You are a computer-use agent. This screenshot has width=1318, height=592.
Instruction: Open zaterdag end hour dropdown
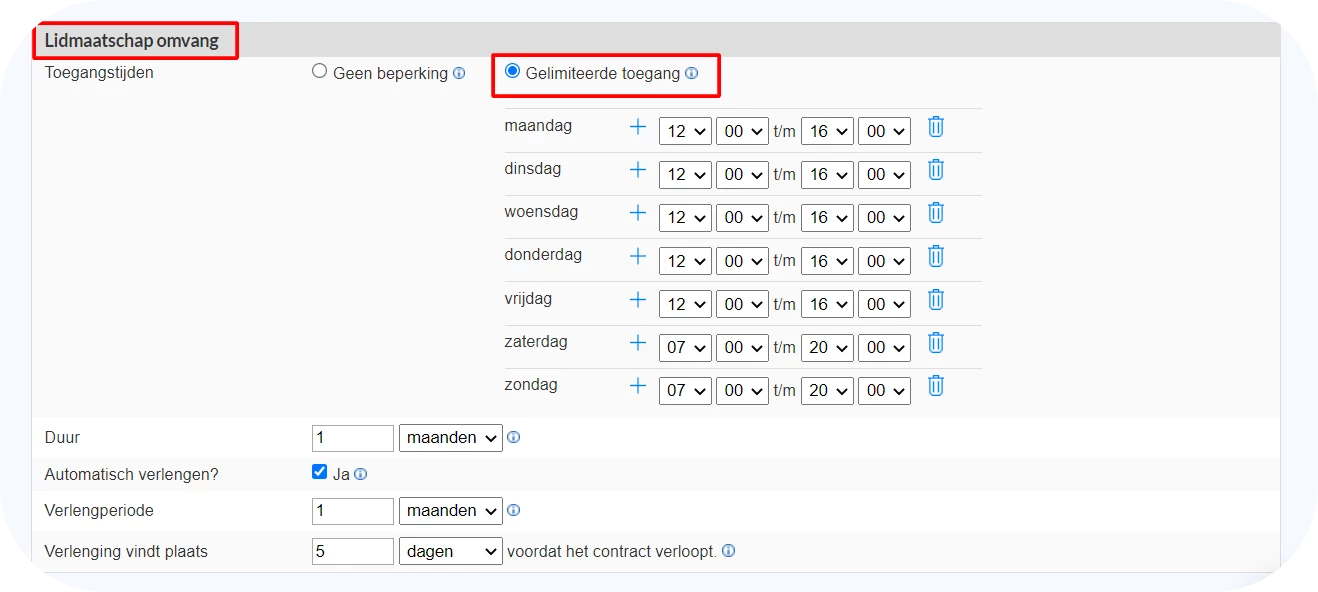click(x=827, y=347)
